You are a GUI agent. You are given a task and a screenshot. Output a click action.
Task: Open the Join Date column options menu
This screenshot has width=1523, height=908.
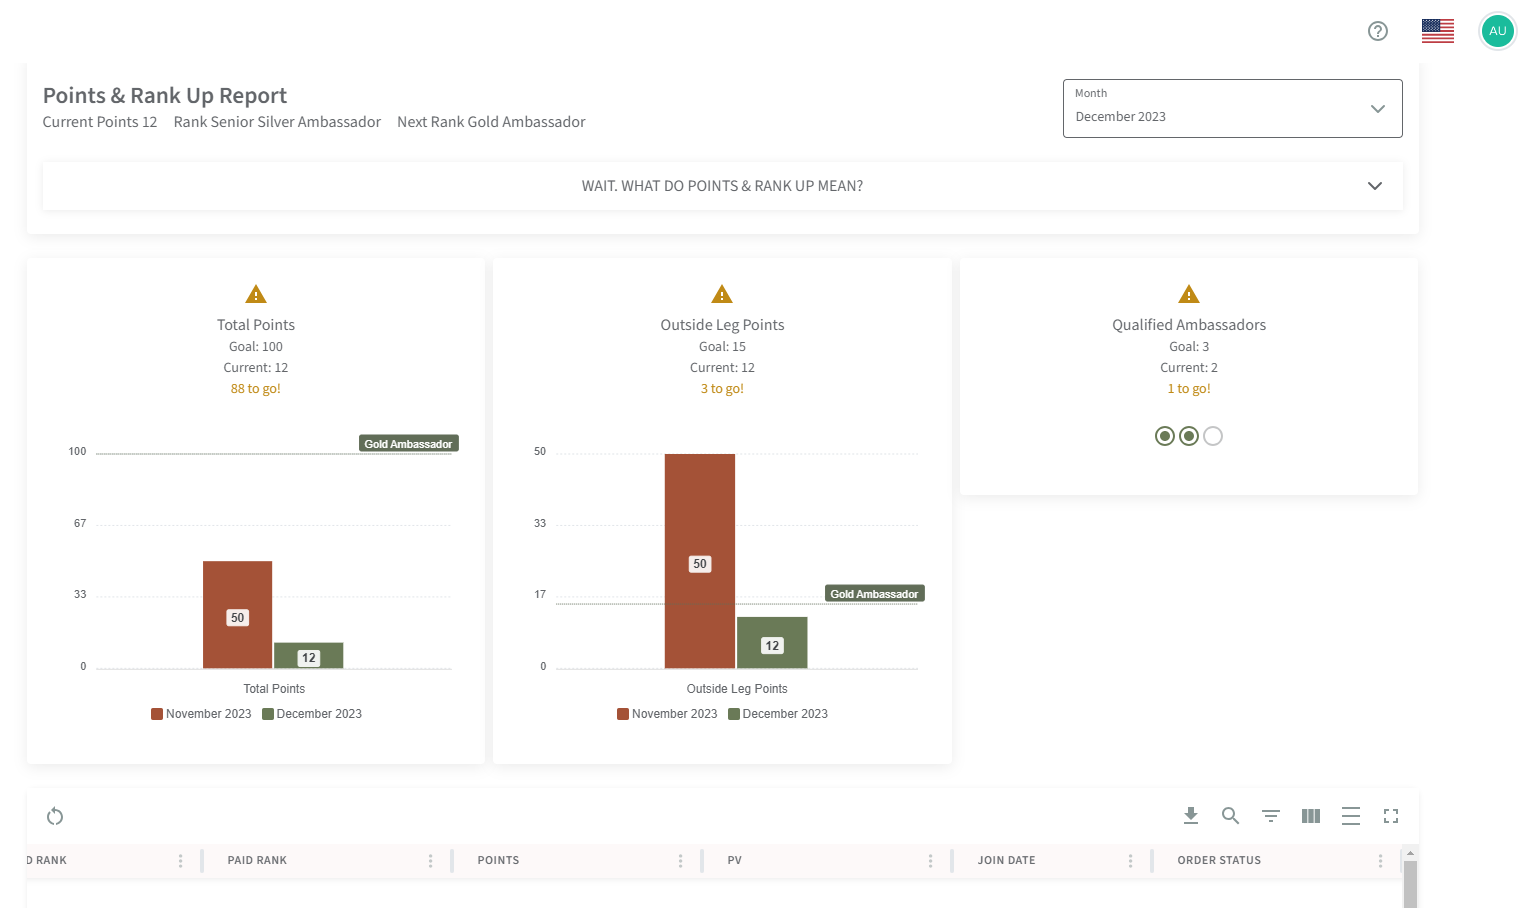click(1130, 861)
